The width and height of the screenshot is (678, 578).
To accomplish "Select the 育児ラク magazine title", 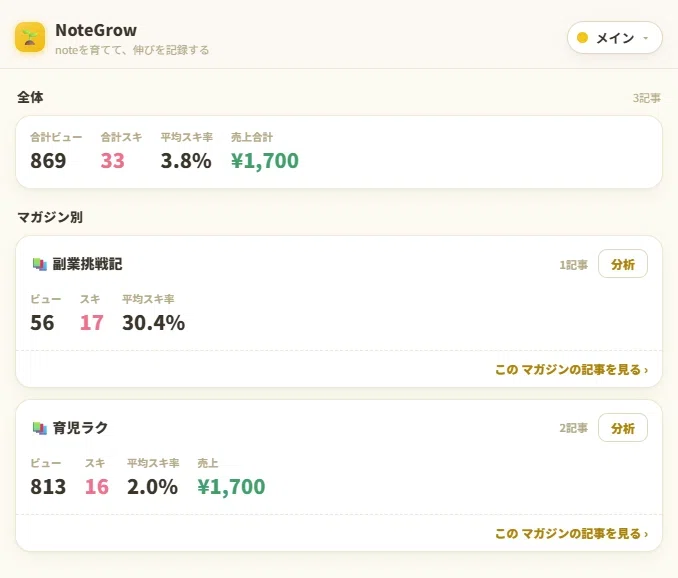I will tap(80, 428).
